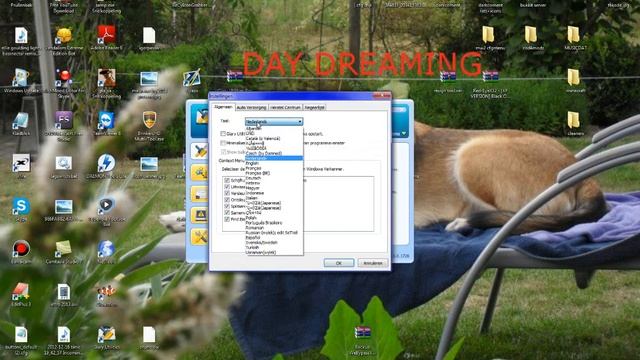Image resolution: width=640 pixels, height=360 pixels.
Task: Select Español in the language list
Action: tap(274, 238)
